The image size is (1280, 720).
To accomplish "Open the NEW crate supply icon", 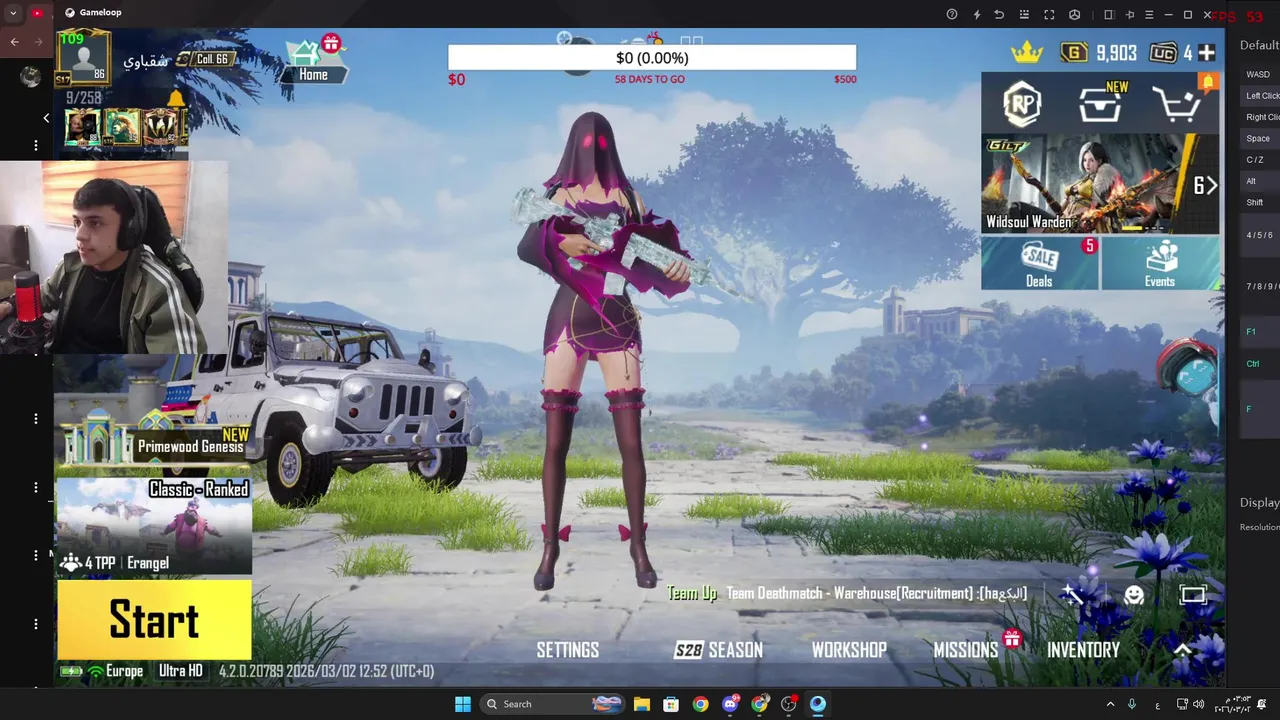I will click(x=1102, y=102).
